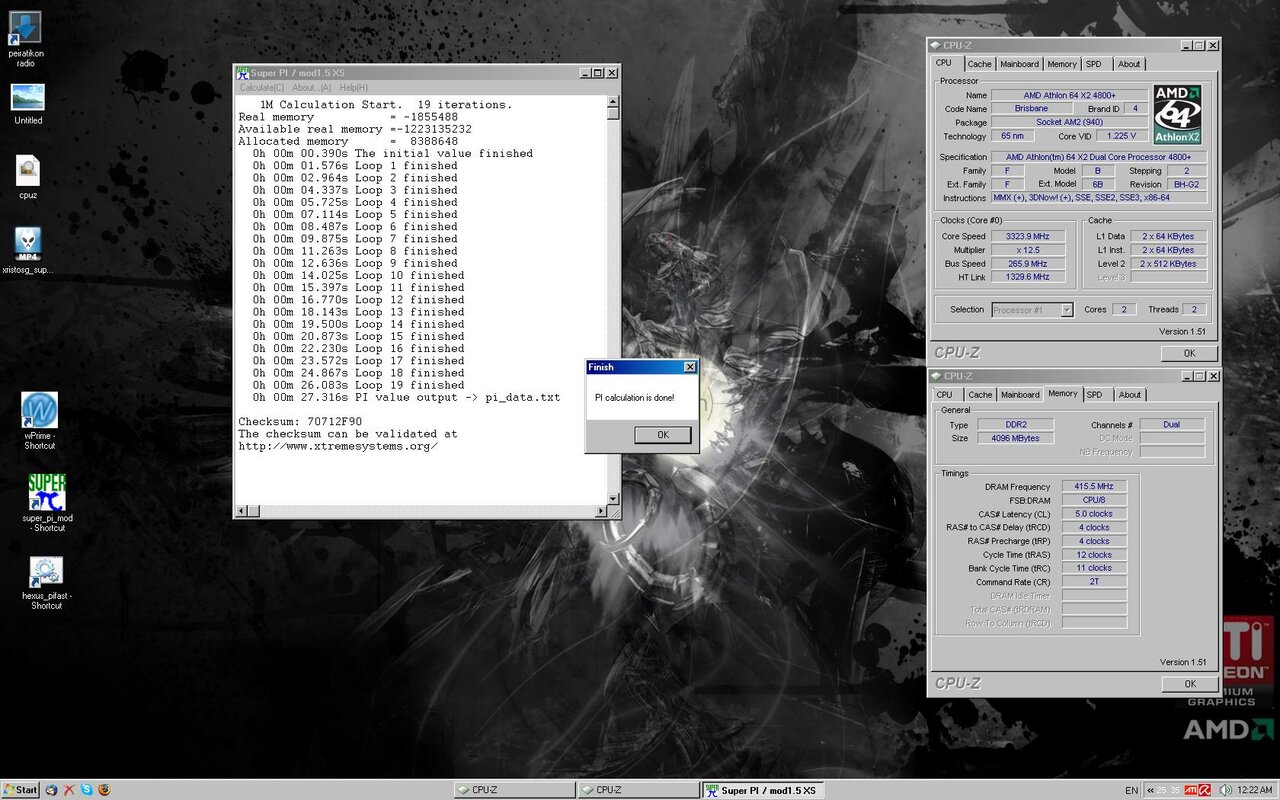The image size is (1280, 800).
Task: Switch to SPD tab in upper CPU-Z window
Action: click(1094, 64)
